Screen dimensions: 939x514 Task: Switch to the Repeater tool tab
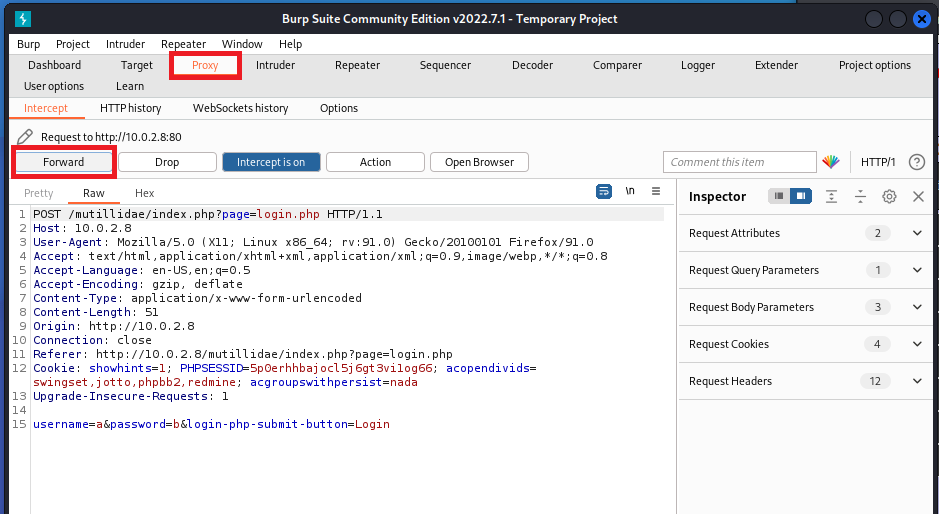(x=358, y=65)
